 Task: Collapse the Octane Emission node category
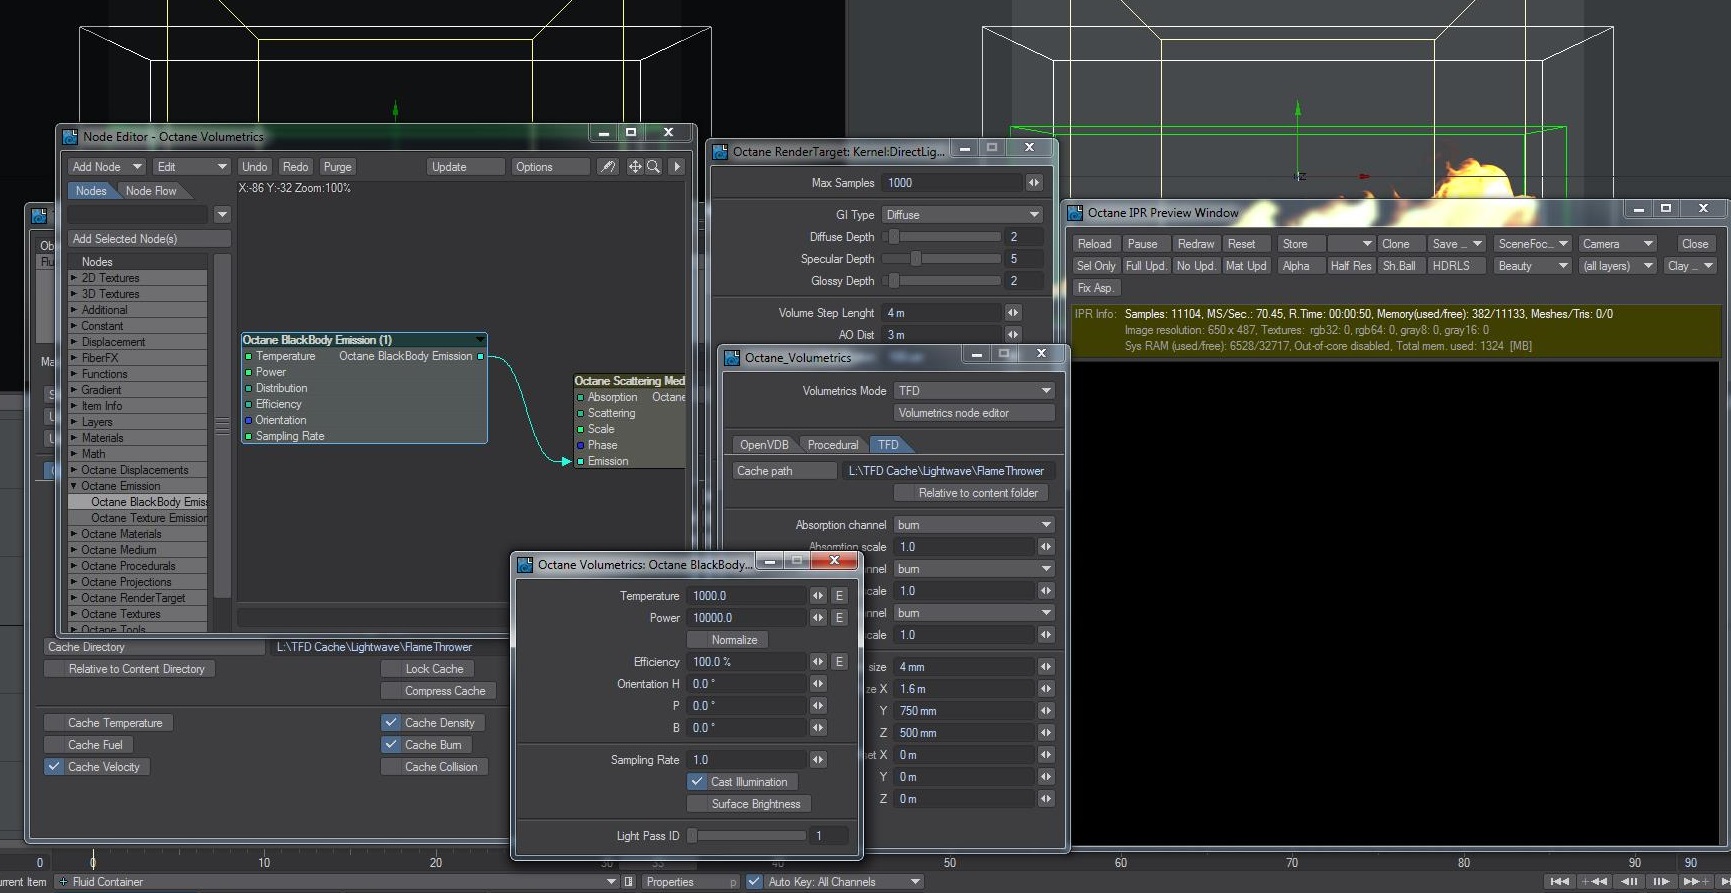point(74,486)
